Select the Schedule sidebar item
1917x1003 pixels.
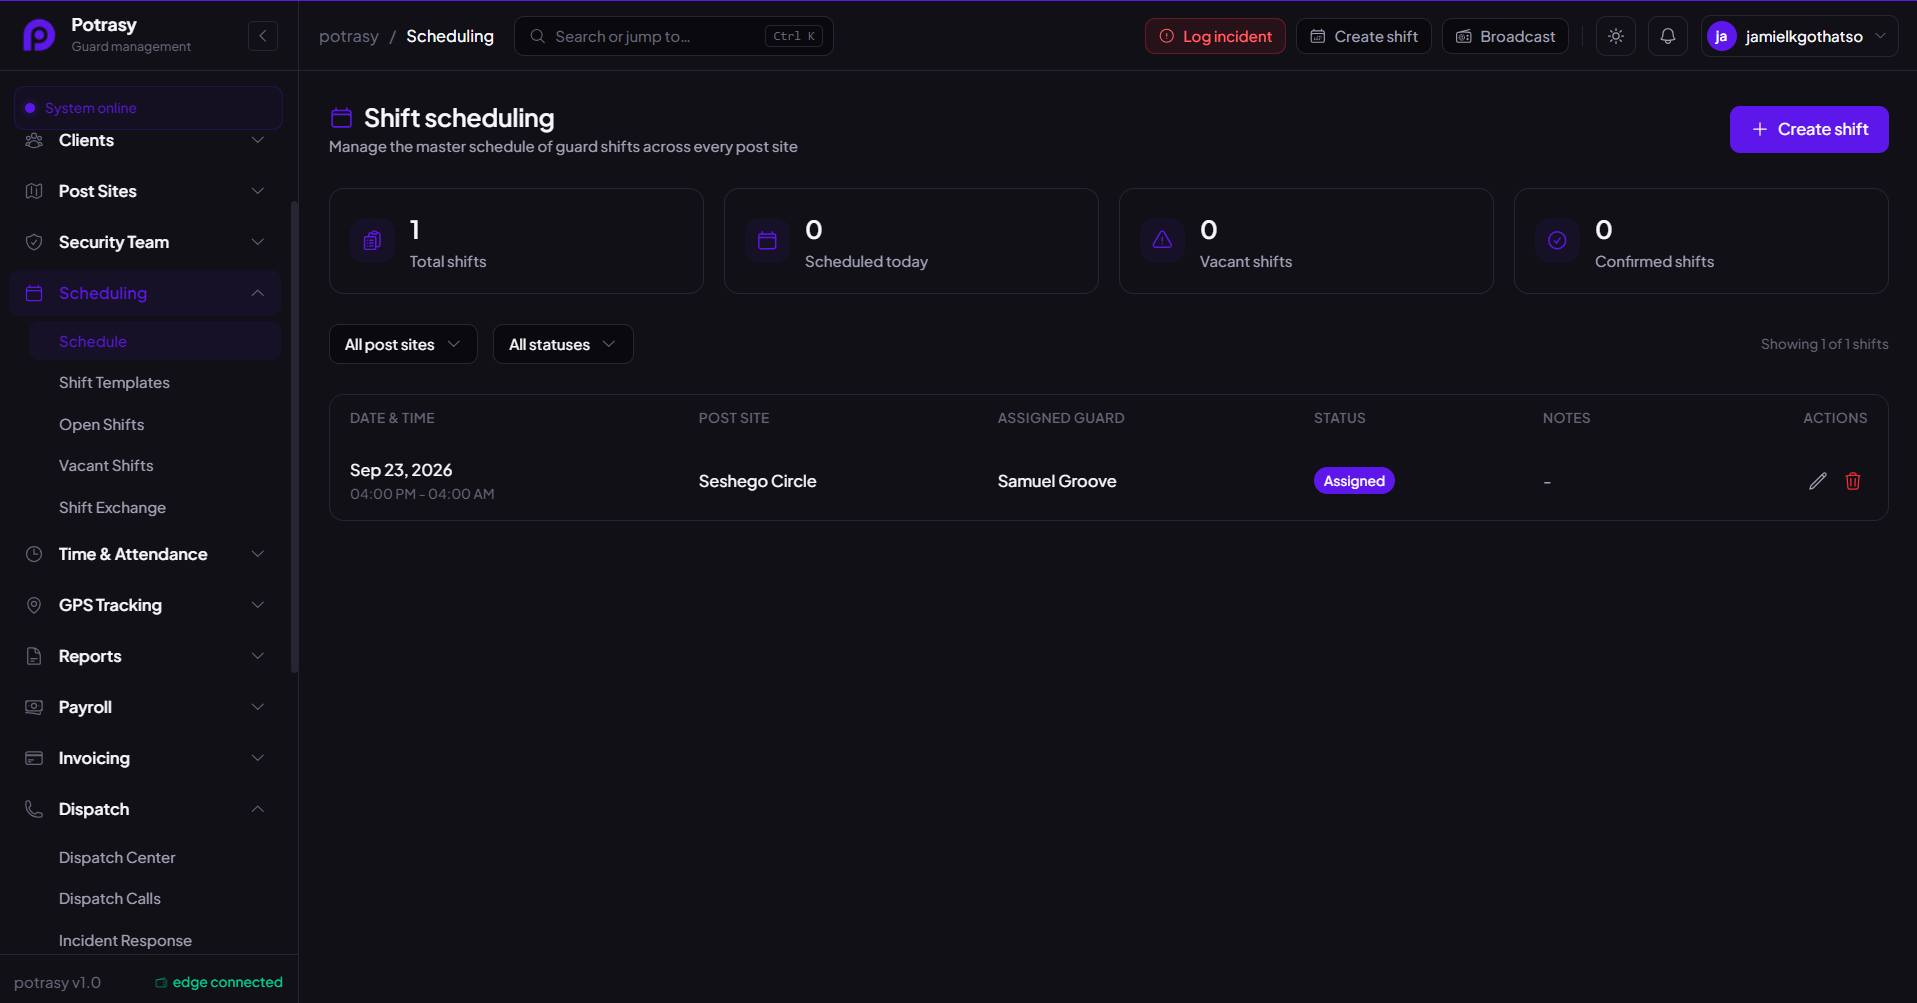(x=155, y=341)
